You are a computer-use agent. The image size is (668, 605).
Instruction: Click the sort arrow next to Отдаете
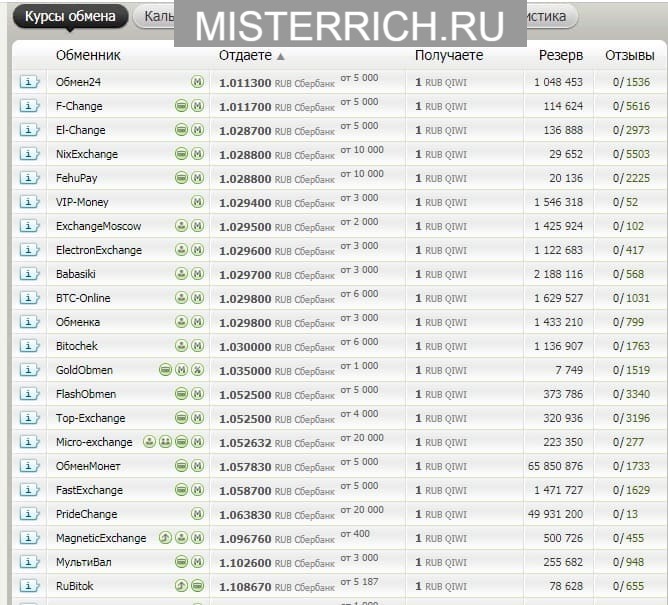coord(280,56)
